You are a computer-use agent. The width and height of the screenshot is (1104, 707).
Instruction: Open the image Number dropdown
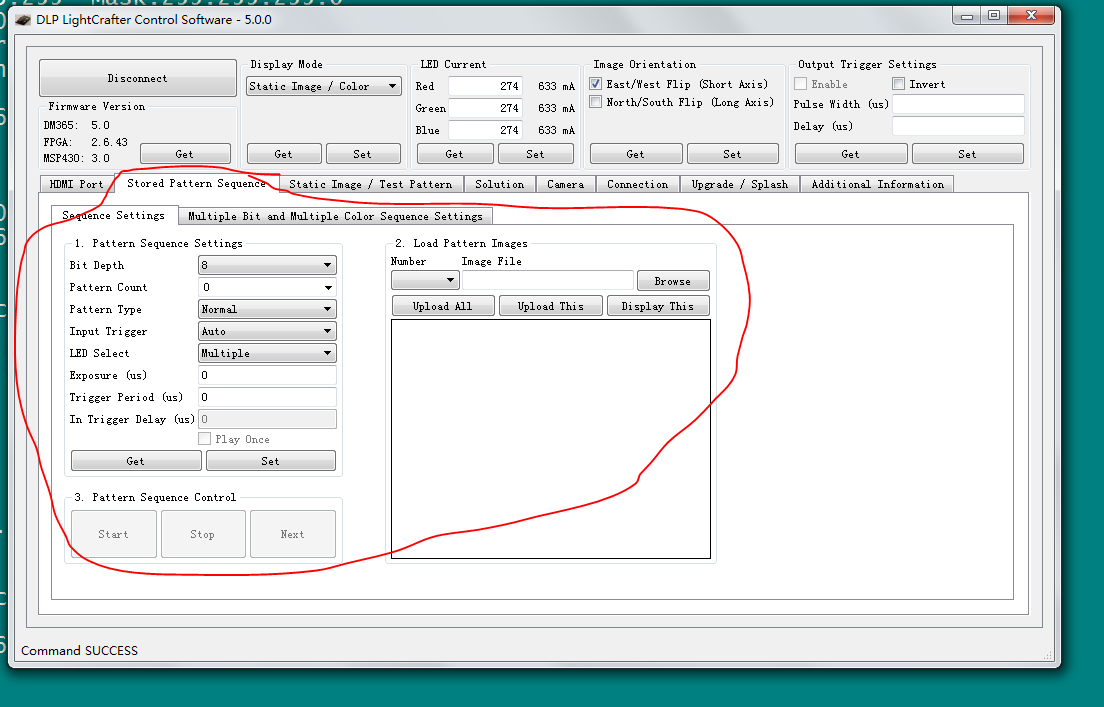425,280
